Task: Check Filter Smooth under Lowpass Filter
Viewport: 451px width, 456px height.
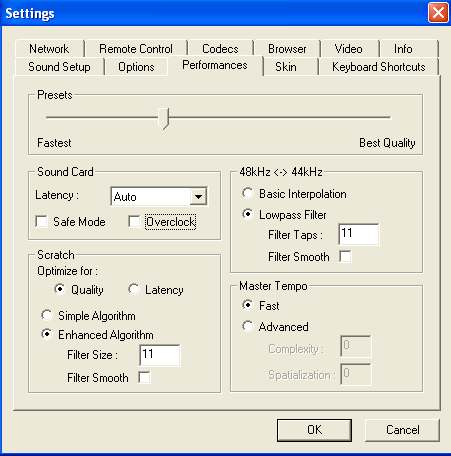Action: (x=345, y=257)
